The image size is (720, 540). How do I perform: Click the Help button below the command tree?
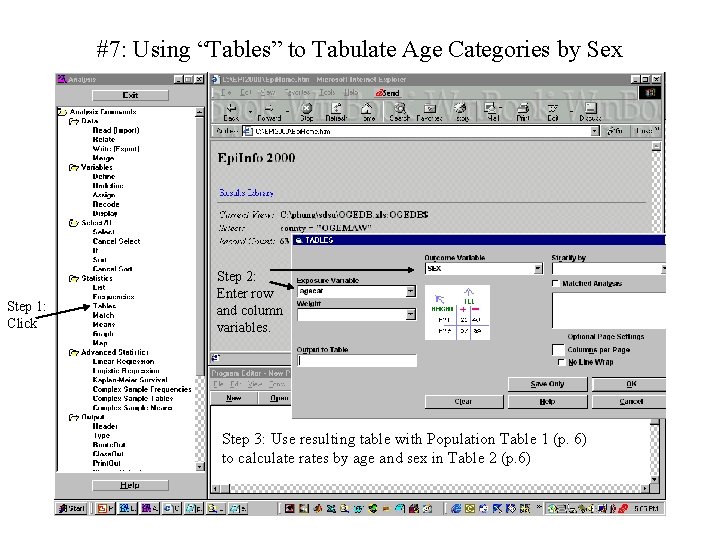tap(130, 485)
